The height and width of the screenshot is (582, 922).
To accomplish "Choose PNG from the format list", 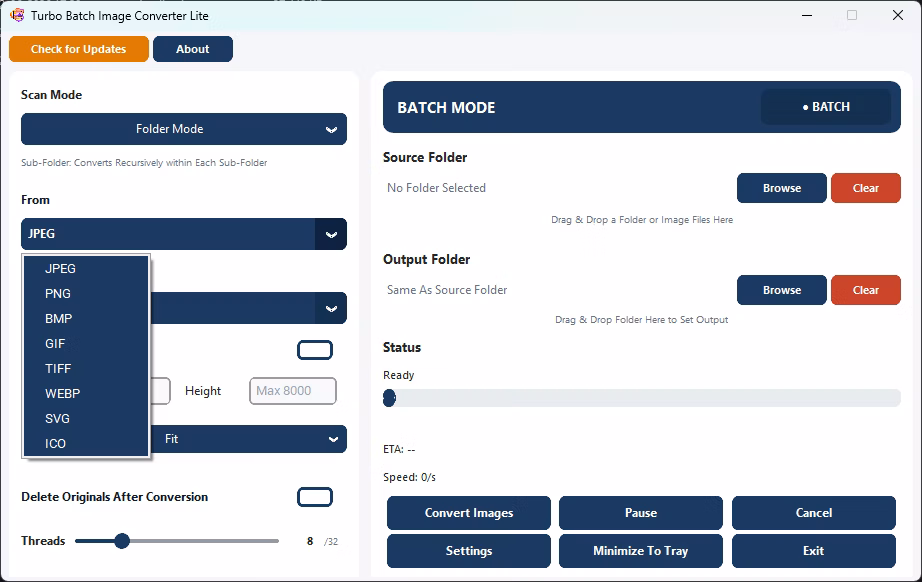I will [86, 294].
